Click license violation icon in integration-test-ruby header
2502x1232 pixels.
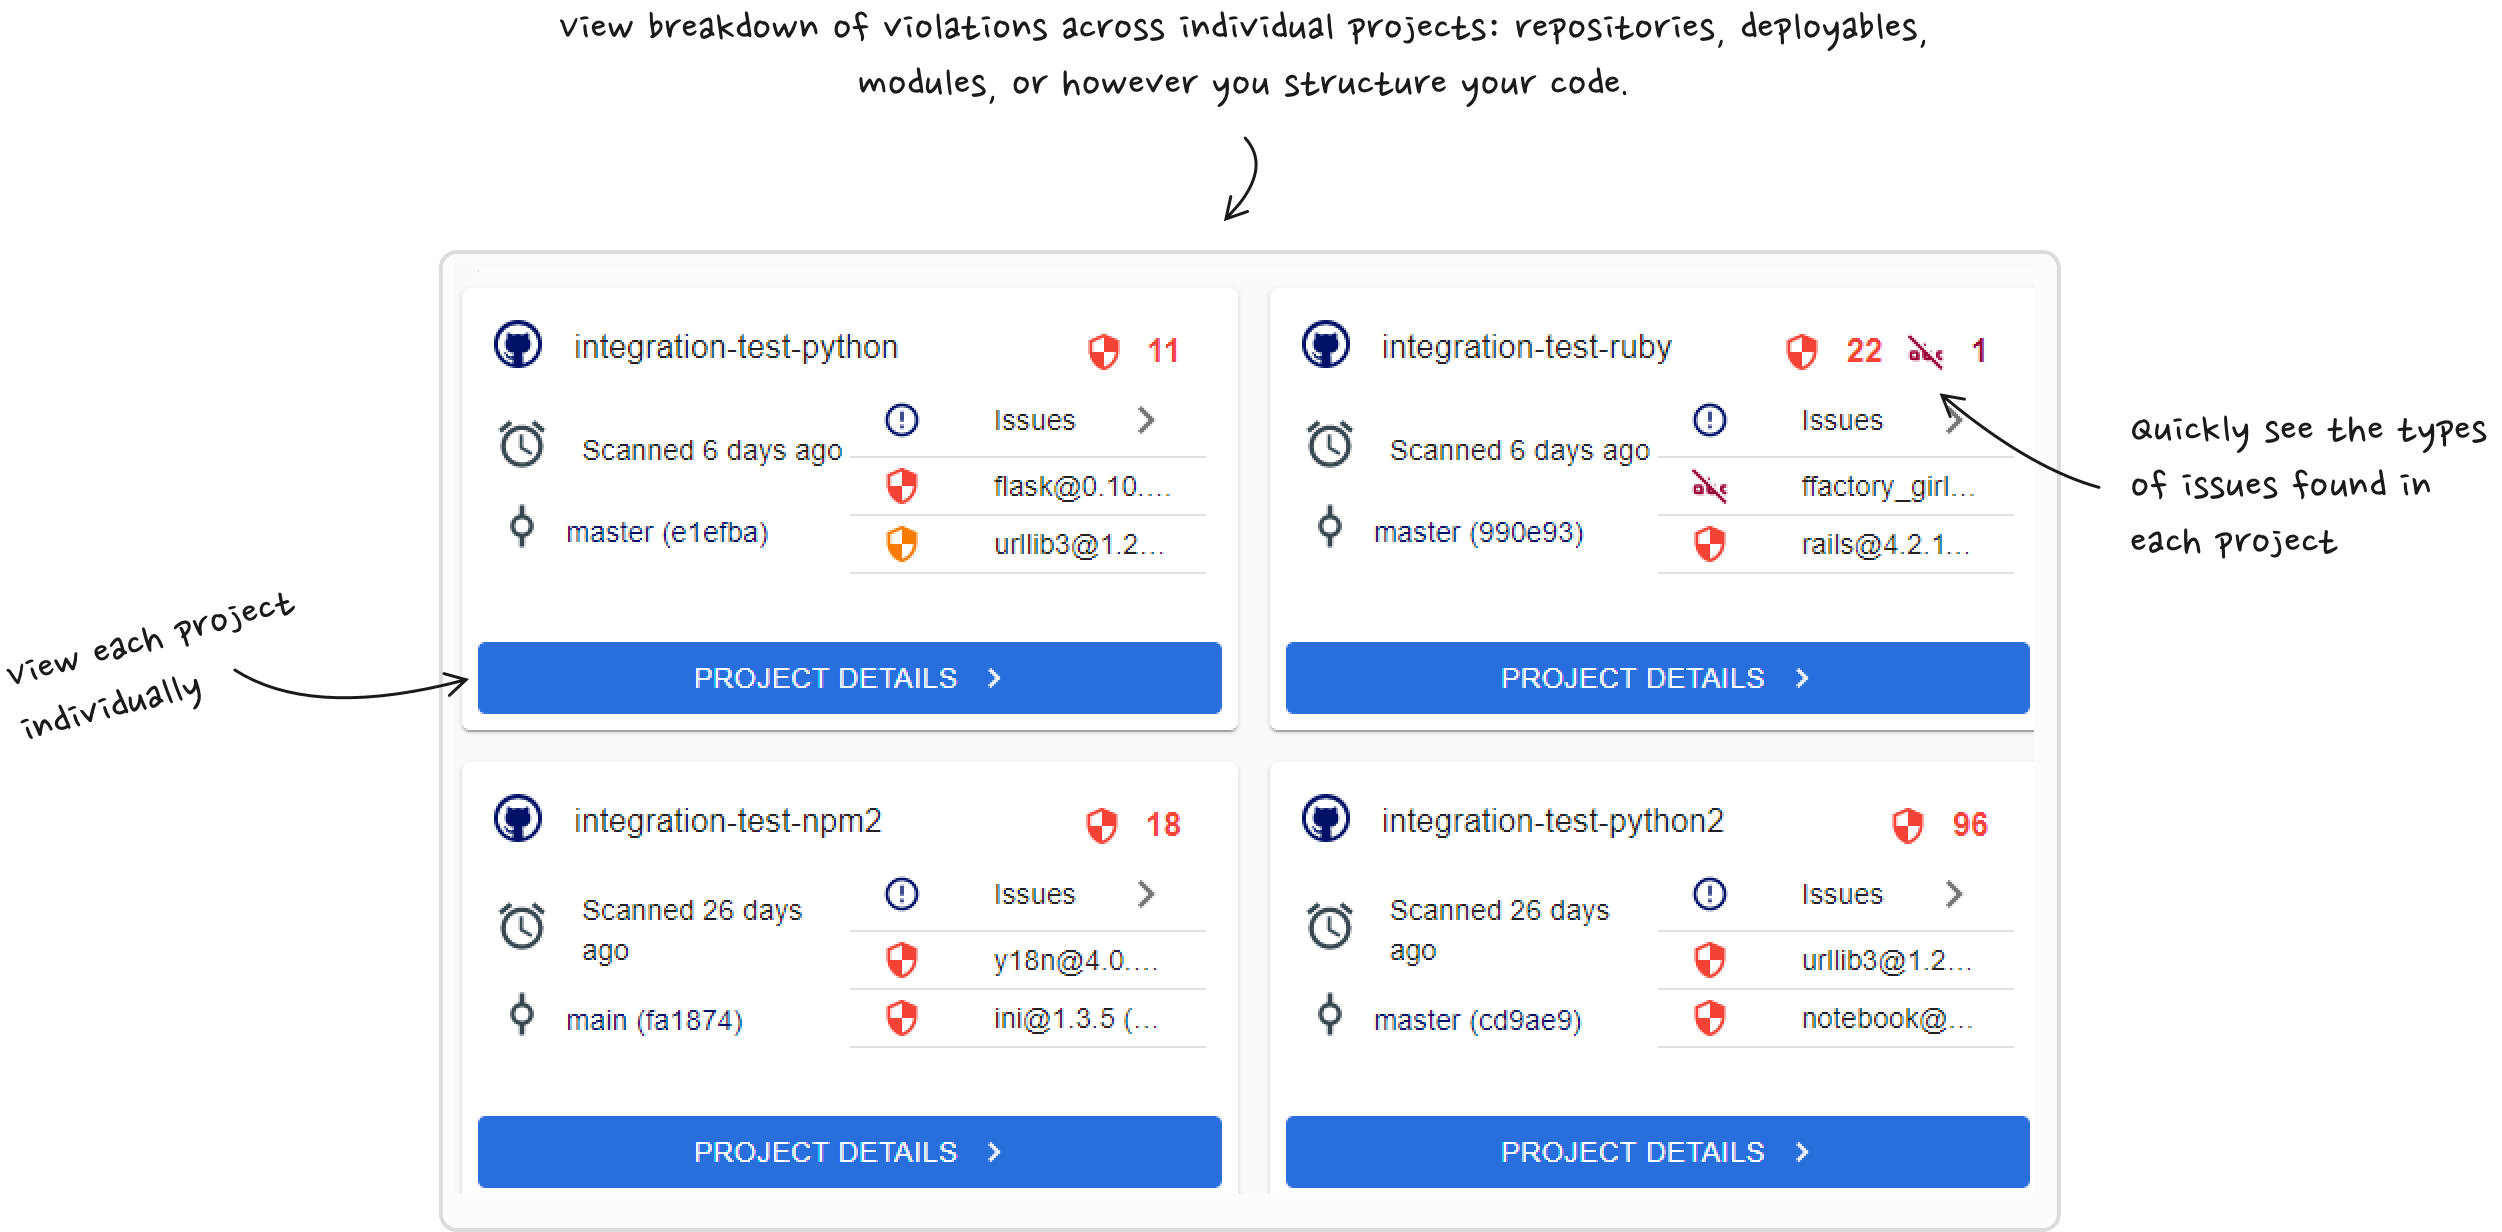pyautogui.click(x=1925, y=351)
